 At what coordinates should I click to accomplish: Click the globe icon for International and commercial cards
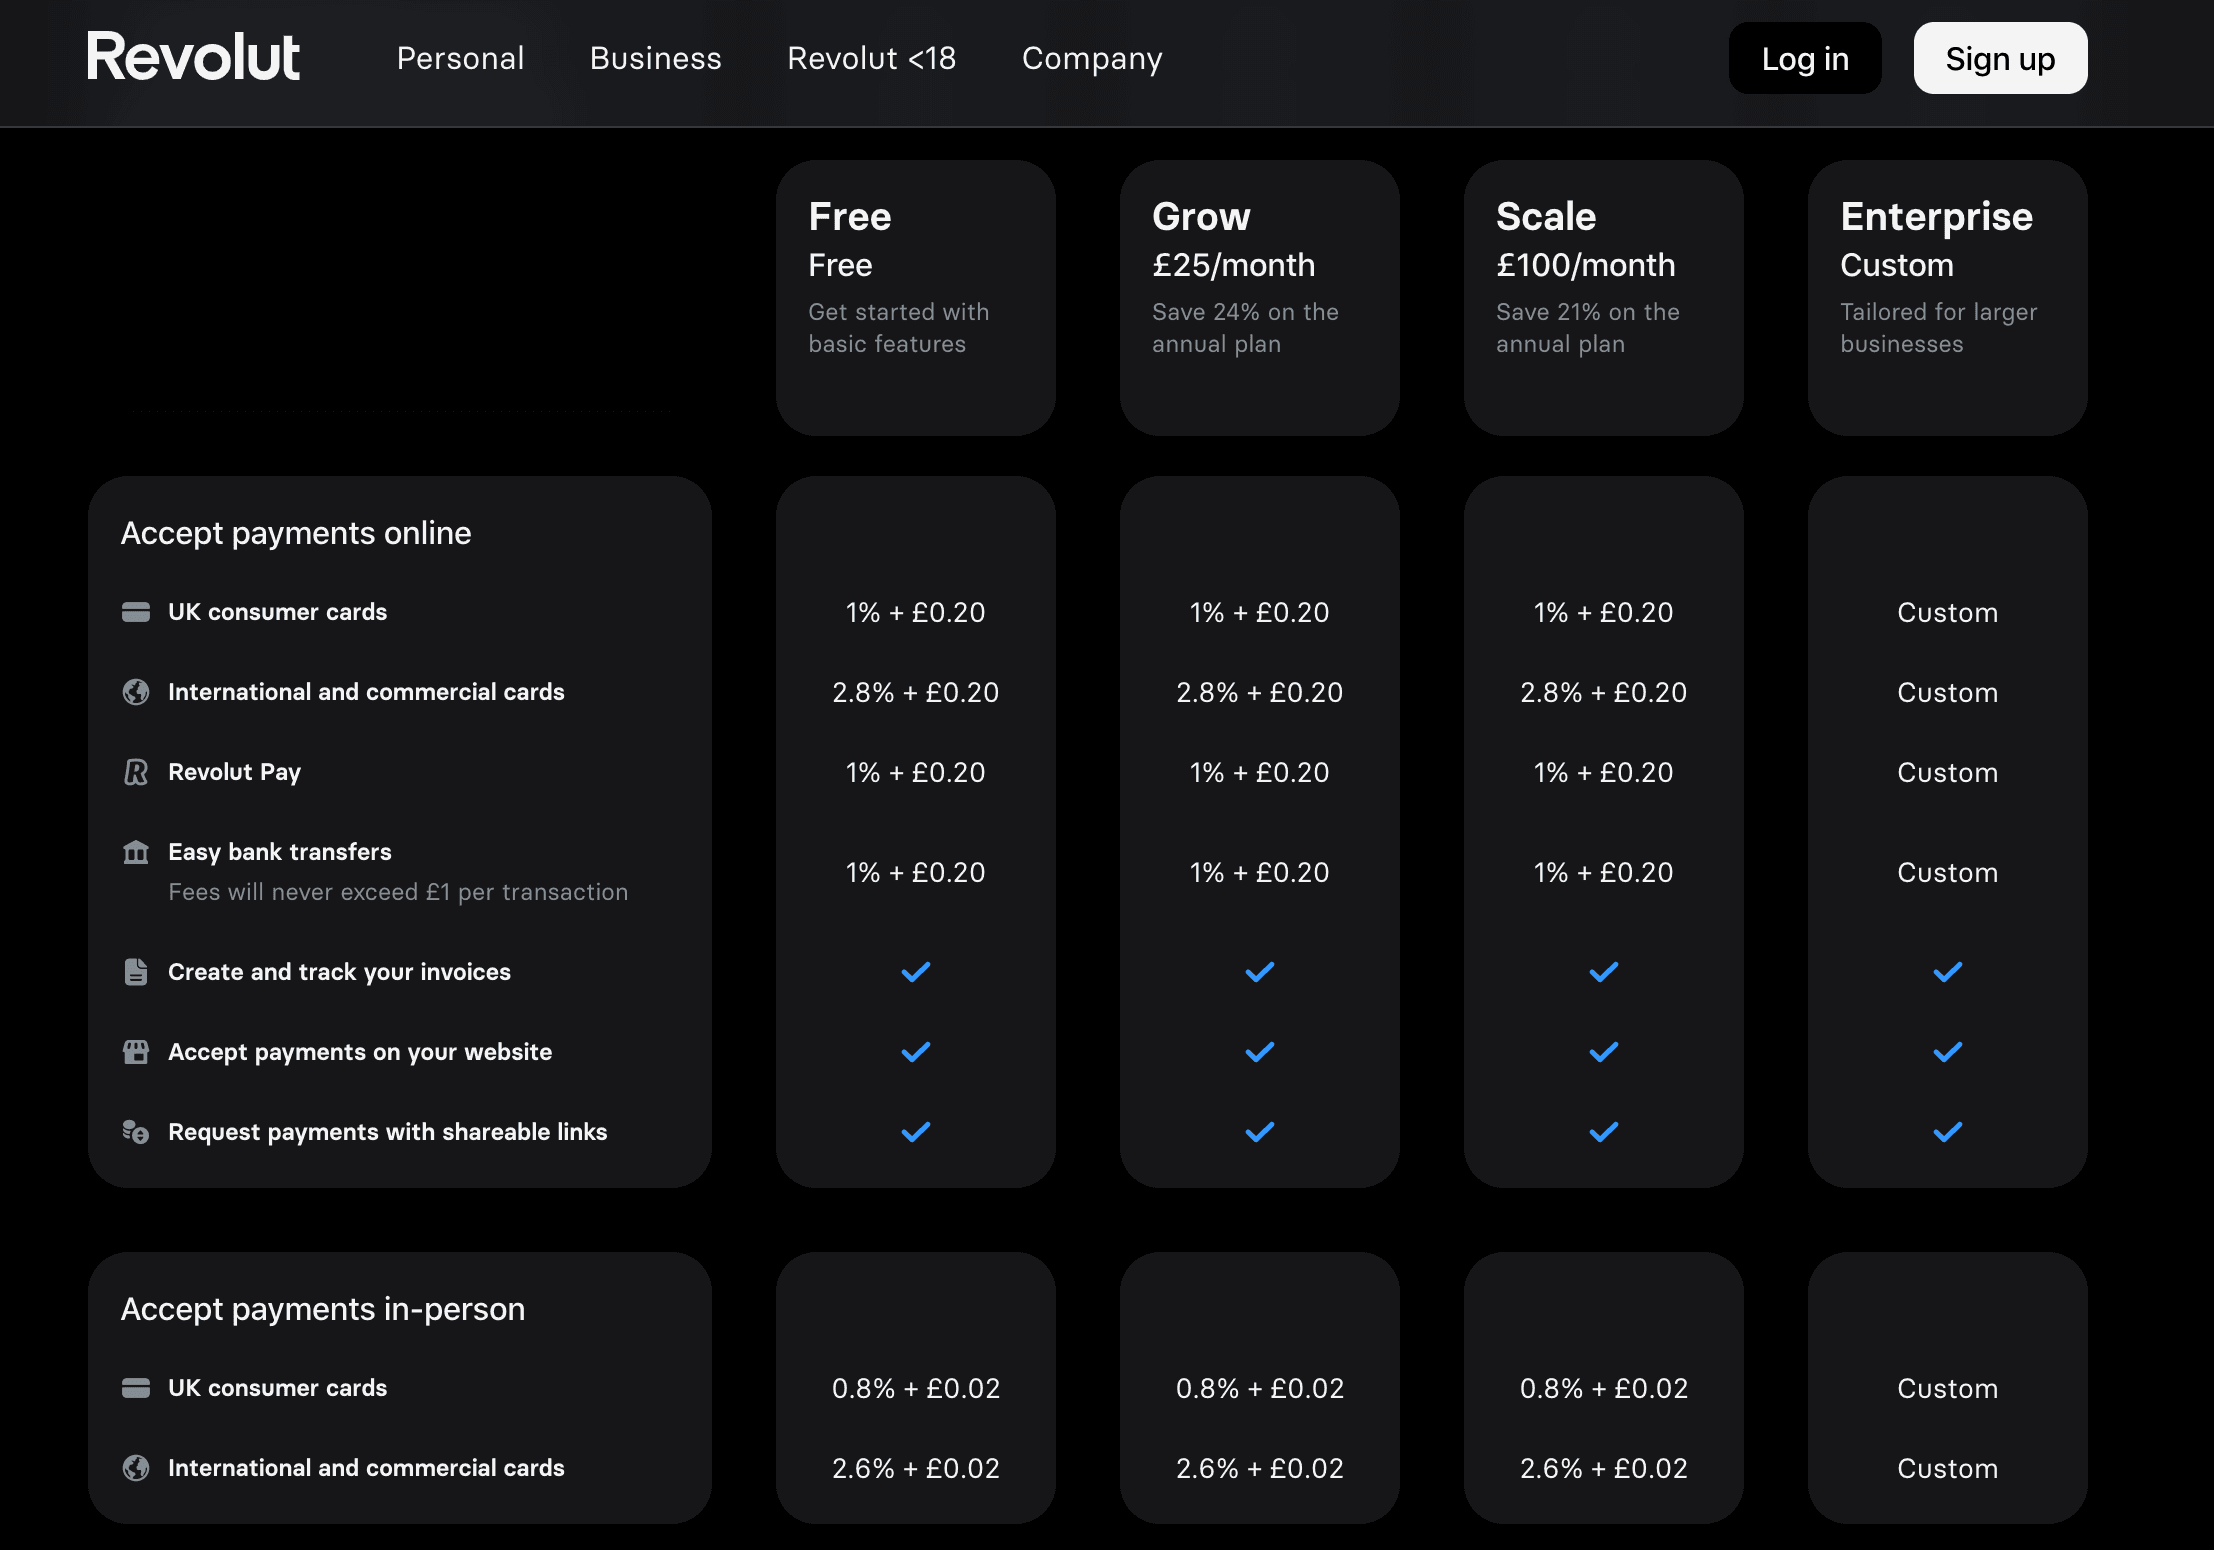click(135, 691)
